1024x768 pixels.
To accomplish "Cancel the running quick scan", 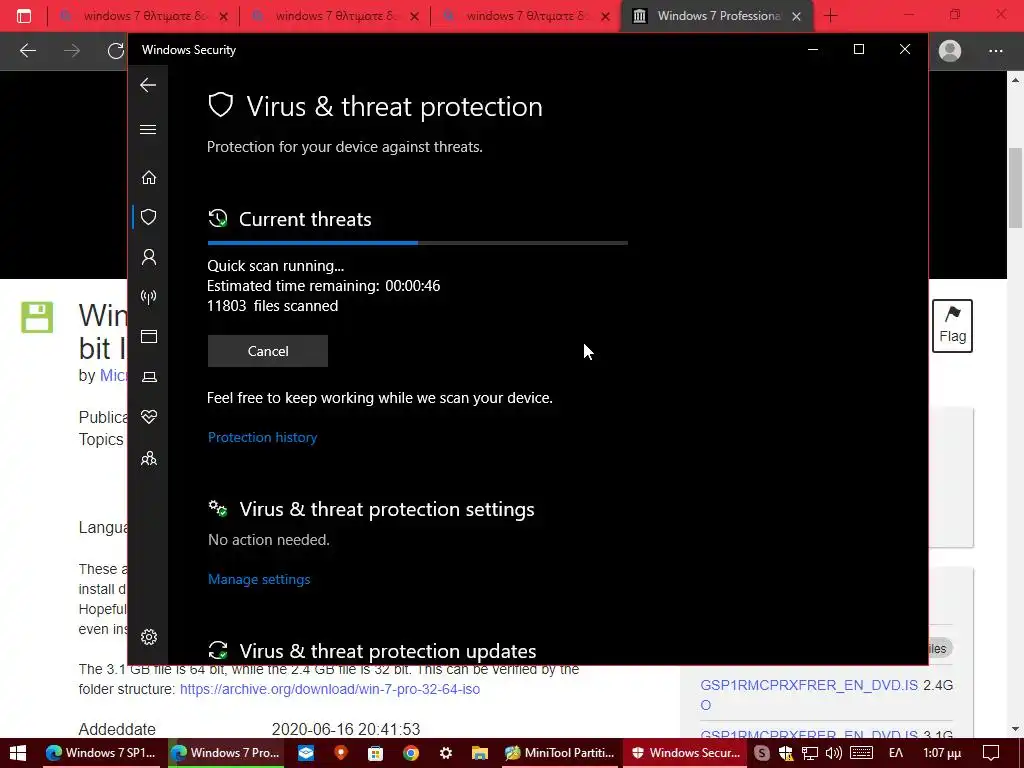I will pyautogui.click(x=268, y=351).
